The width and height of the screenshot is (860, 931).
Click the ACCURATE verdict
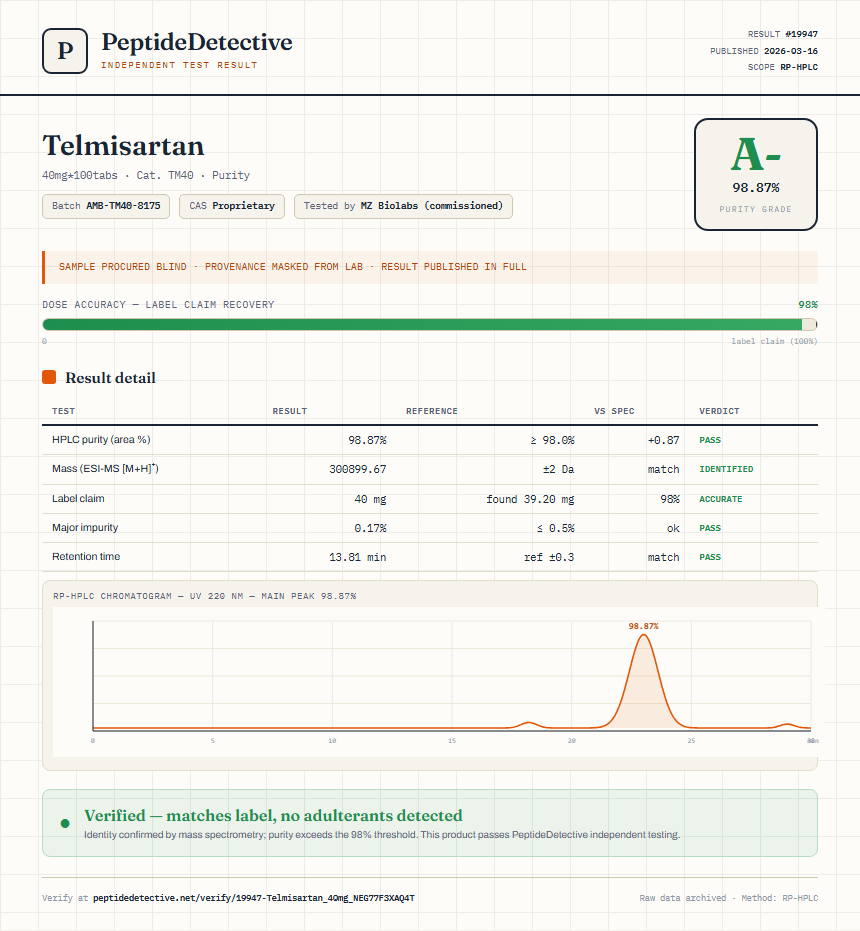click(x=720, y=499)
